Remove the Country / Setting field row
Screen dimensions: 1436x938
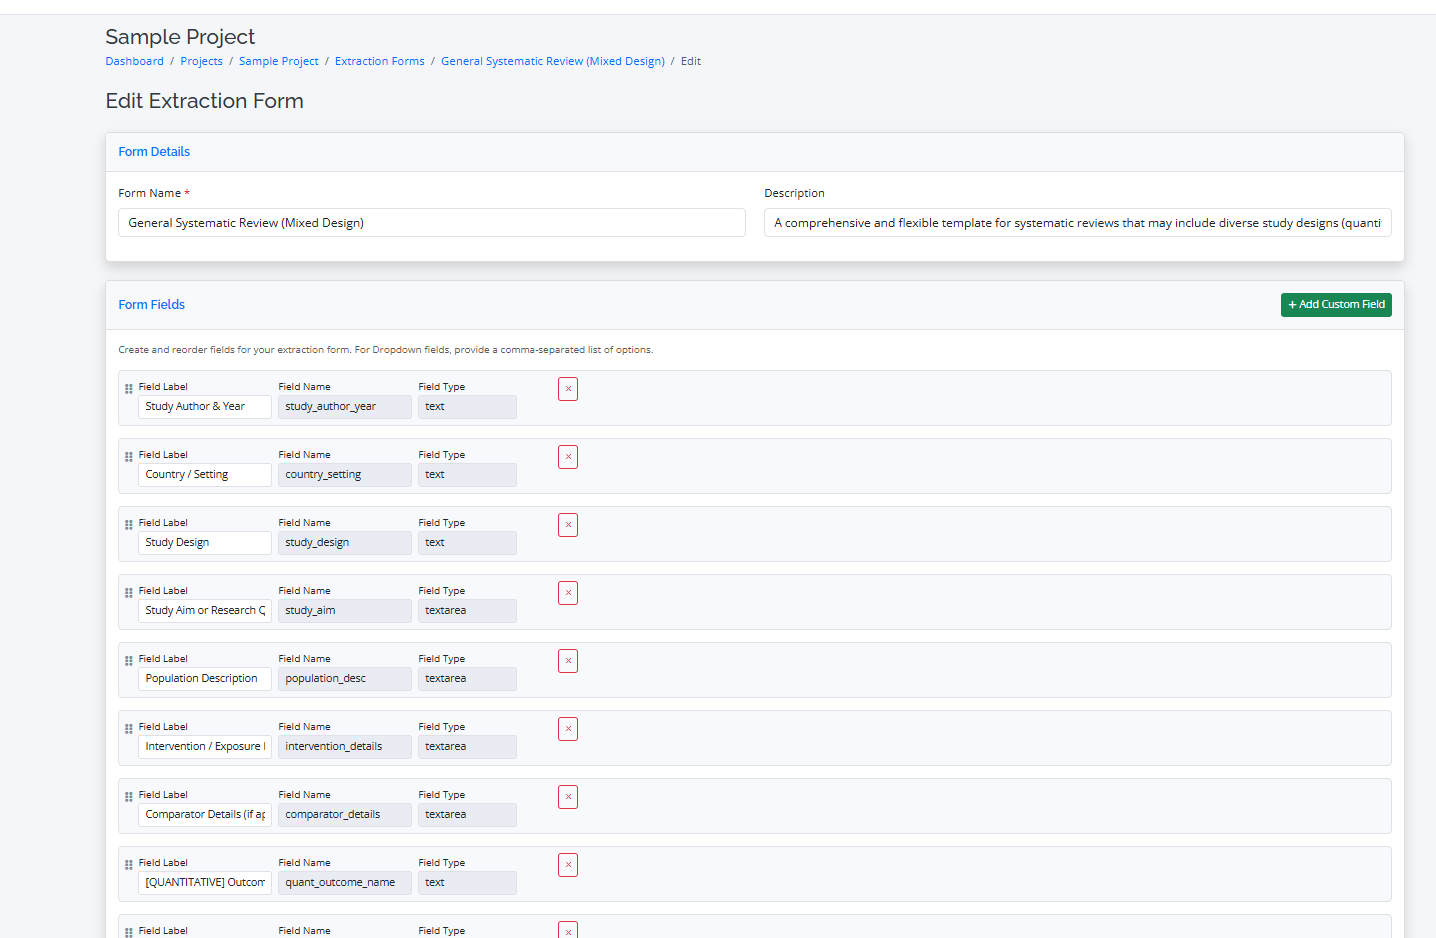568,457
